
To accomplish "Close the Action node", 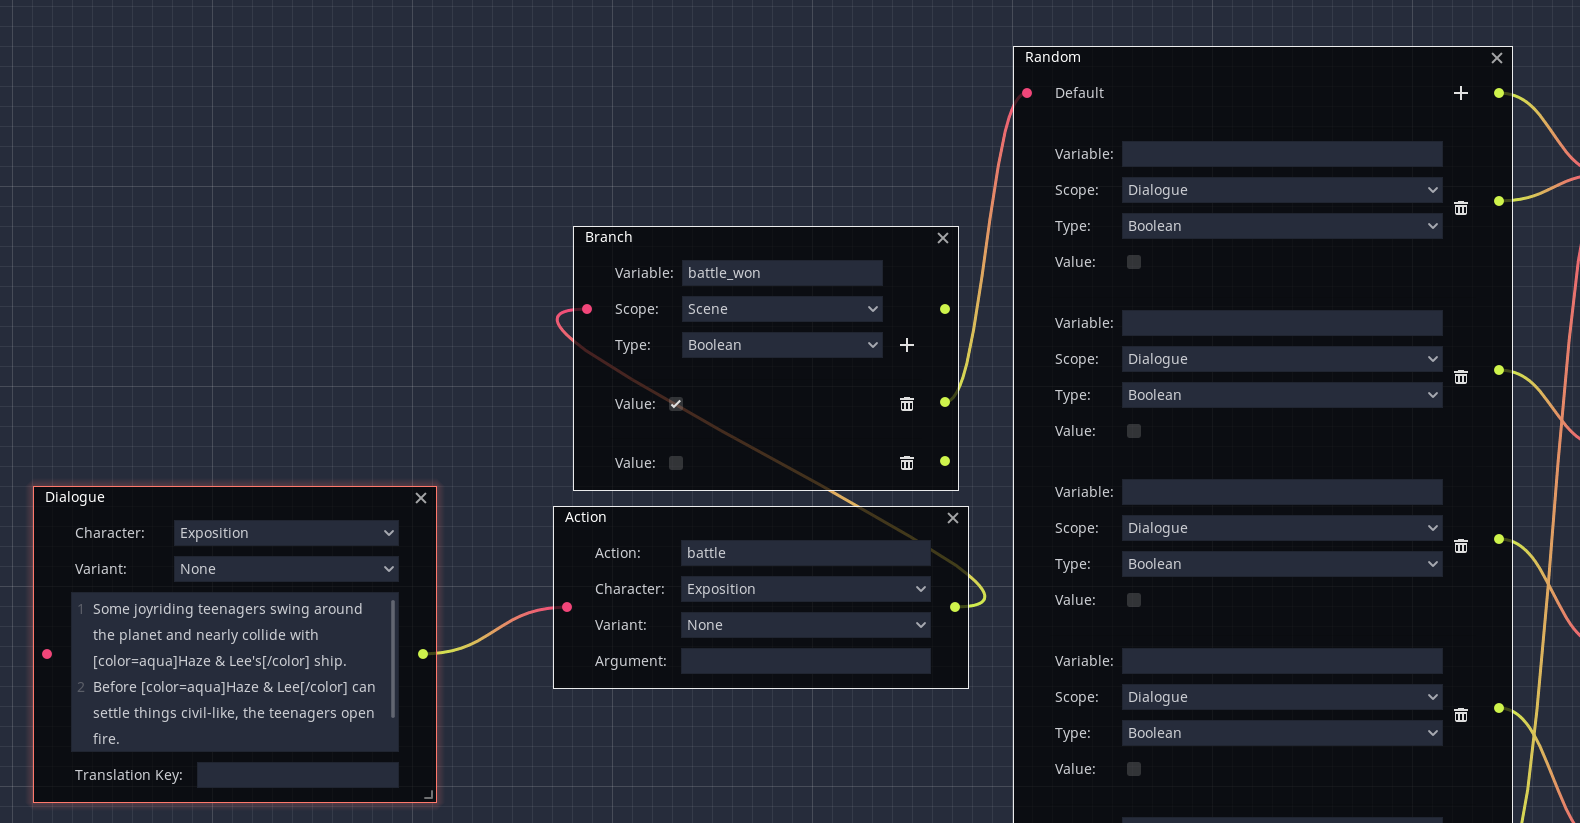I will 953,518.
